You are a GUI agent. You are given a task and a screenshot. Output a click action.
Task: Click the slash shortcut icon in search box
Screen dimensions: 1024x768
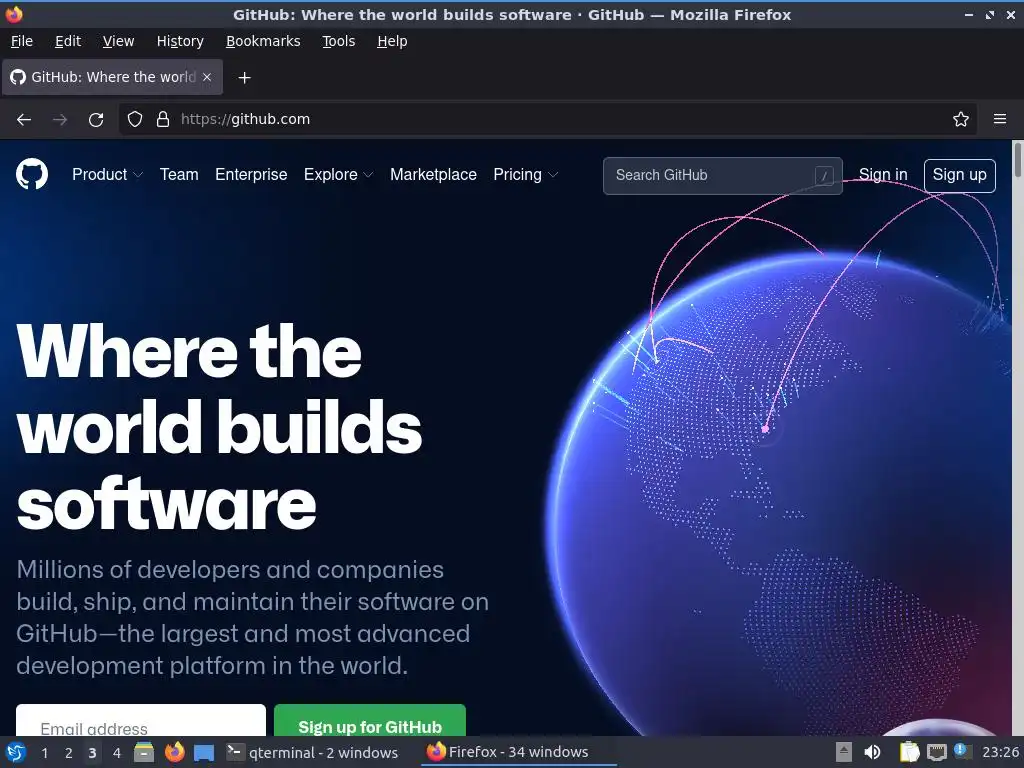(824, 176)
